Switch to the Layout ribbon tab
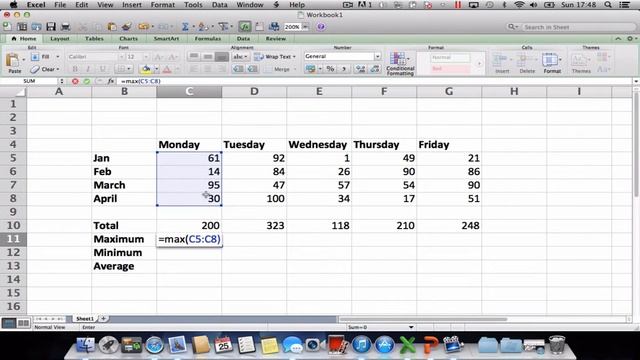The image size is (640, 360). [60, 39]
